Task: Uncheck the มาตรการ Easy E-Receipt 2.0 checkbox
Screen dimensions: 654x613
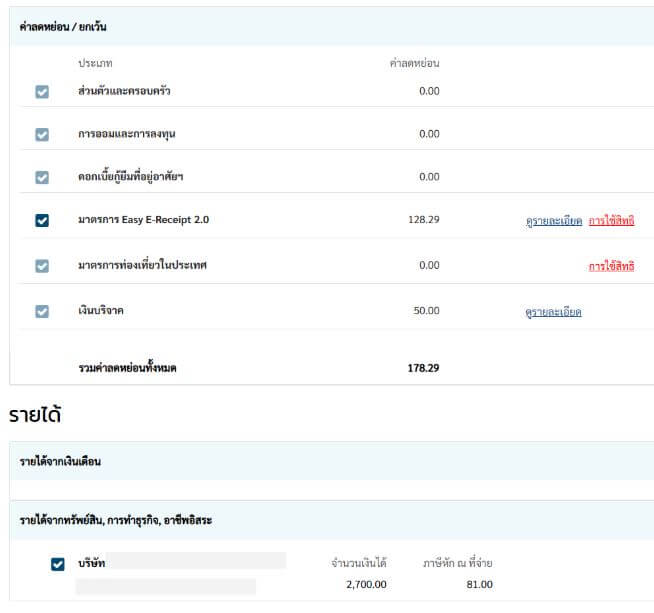Action: click(42, 220)
